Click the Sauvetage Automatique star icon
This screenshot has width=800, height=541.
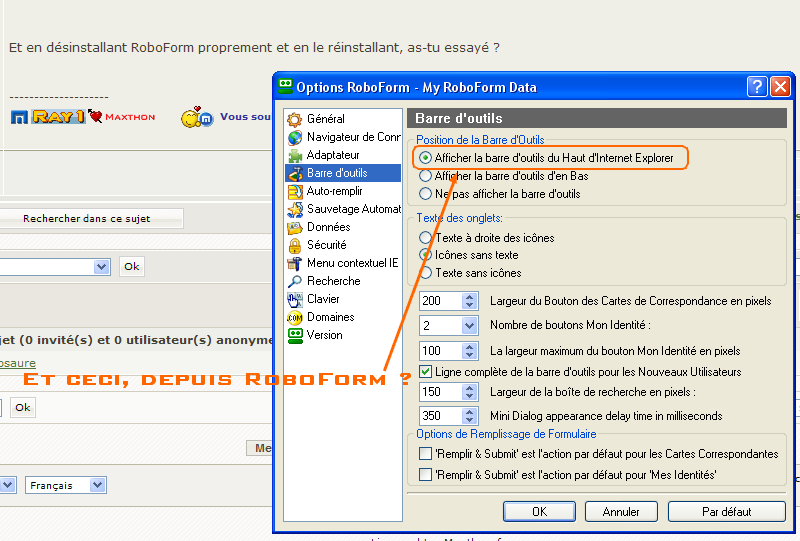pyautogui.click(x=294, y=209)
